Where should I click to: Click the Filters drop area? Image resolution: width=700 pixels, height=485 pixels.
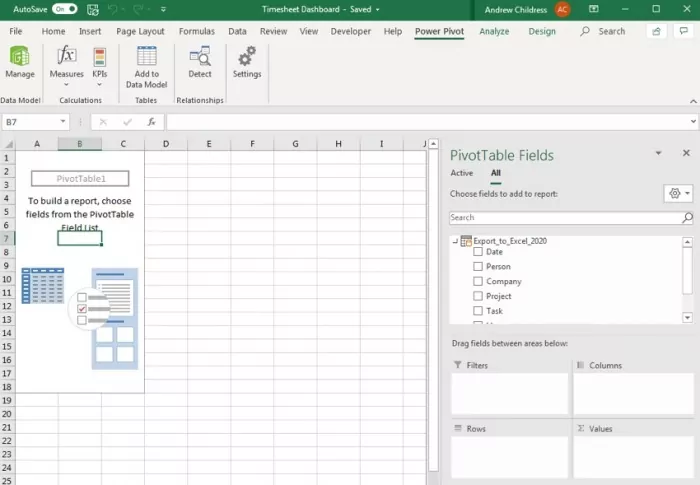509,393
